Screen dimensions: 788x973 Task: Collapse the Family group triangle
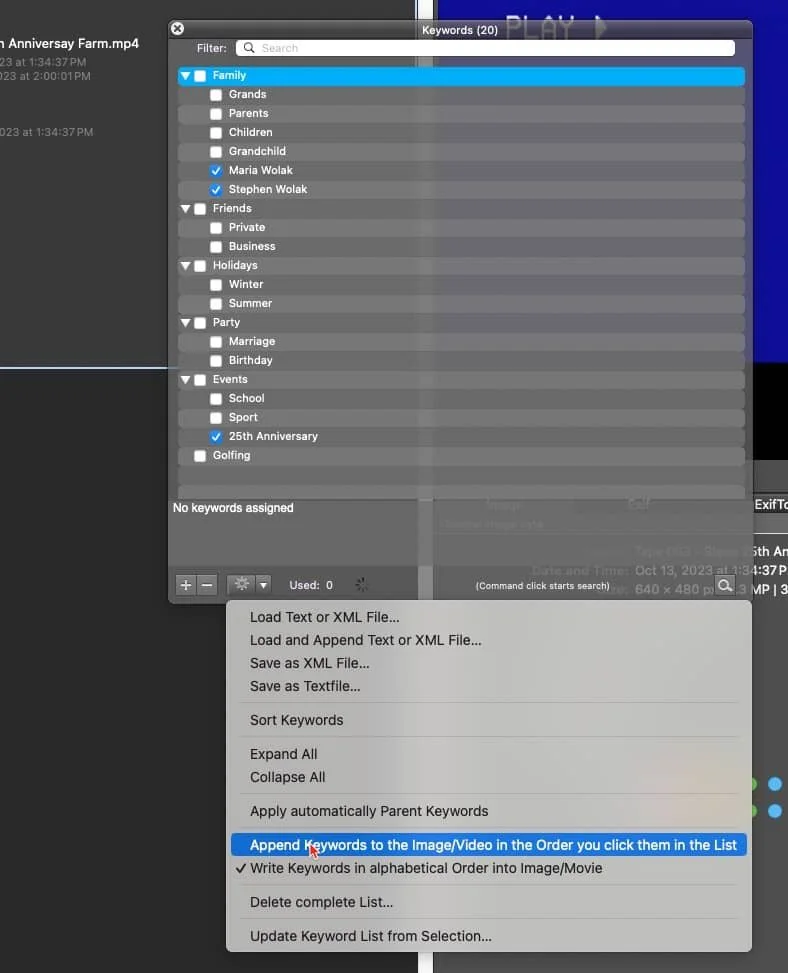point(186,76)
